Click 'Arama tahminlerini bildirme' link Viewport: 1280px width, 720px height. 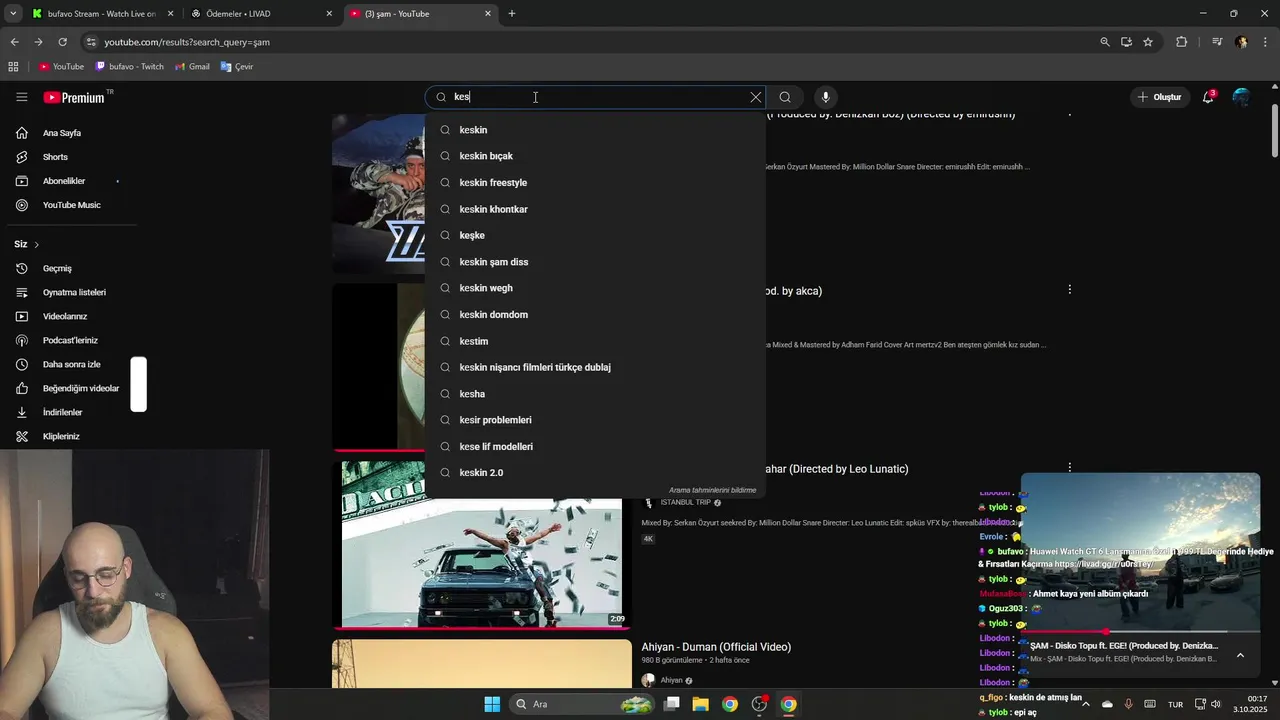click(x=712, y=490)
